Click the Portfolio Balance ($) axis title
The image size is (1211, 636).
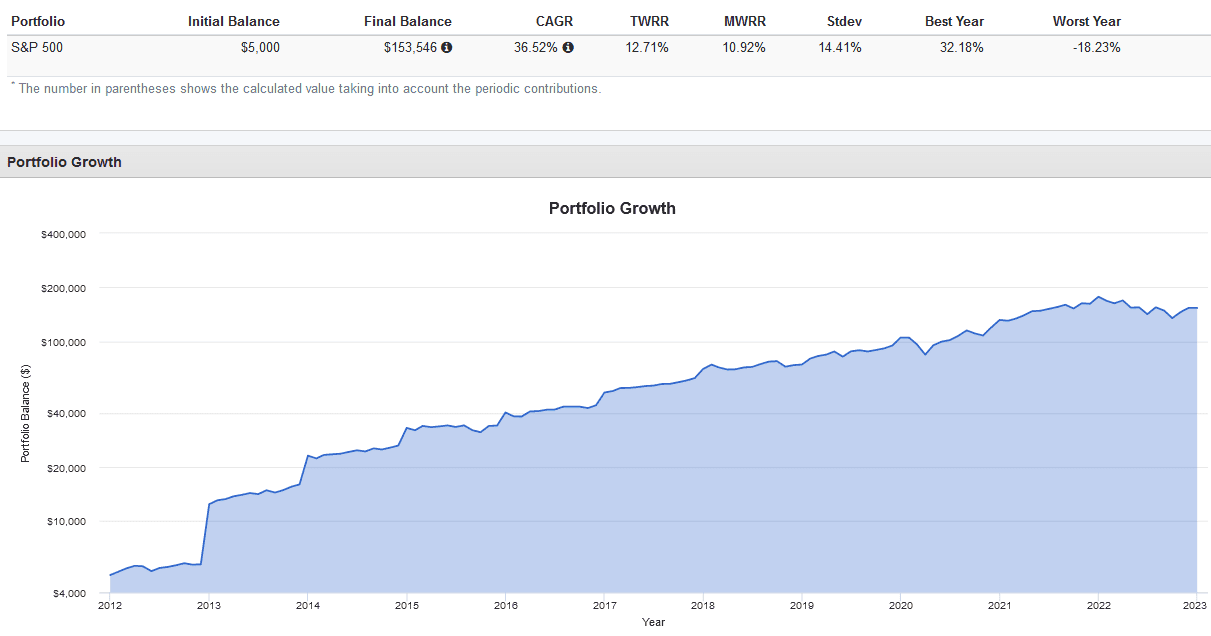click(x=27, y=411)
